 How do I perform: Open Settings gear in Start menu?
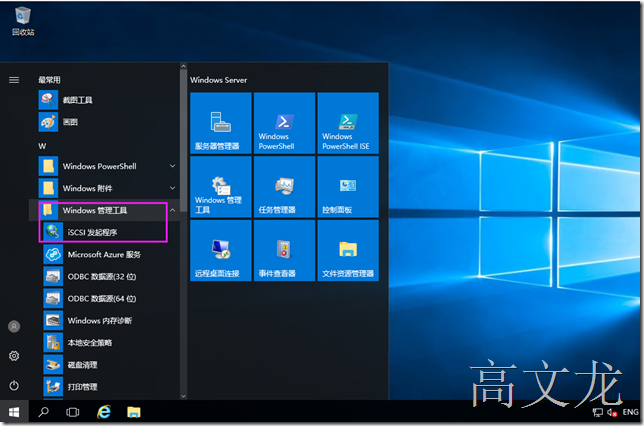click(14, 356)
